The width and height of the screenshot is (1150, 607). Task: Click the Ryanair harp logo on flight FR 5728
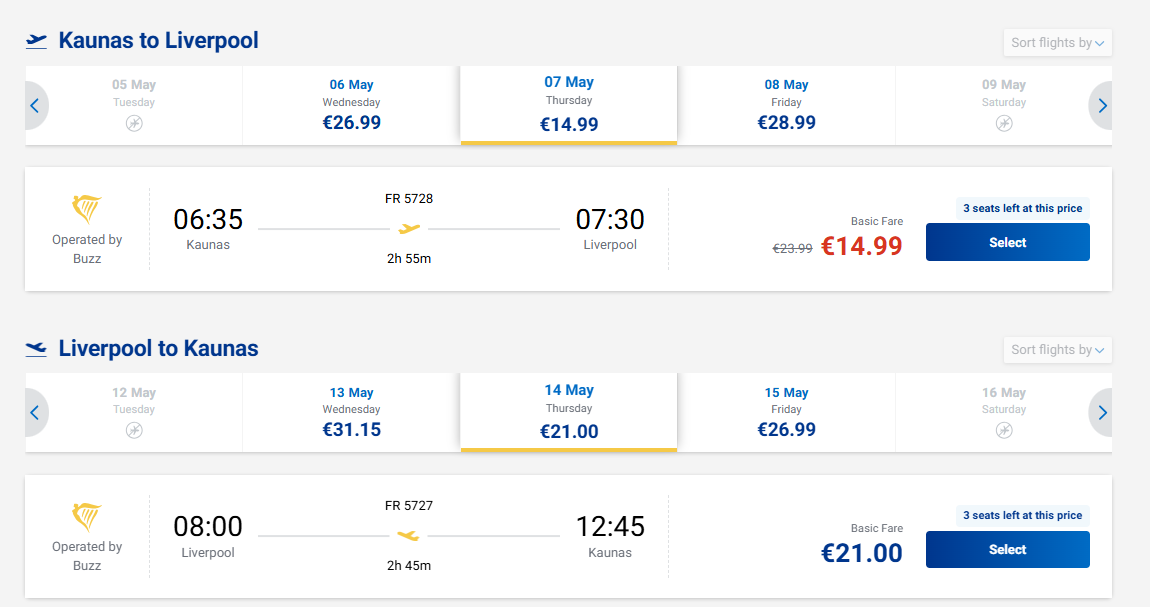[x=87, y=210]
